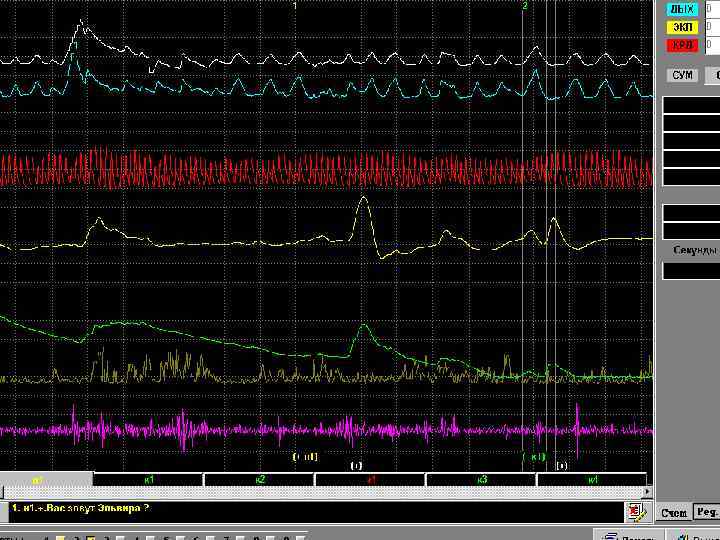Click the СУМ button
Screen dimensions: 720x540
click(681, 75)
